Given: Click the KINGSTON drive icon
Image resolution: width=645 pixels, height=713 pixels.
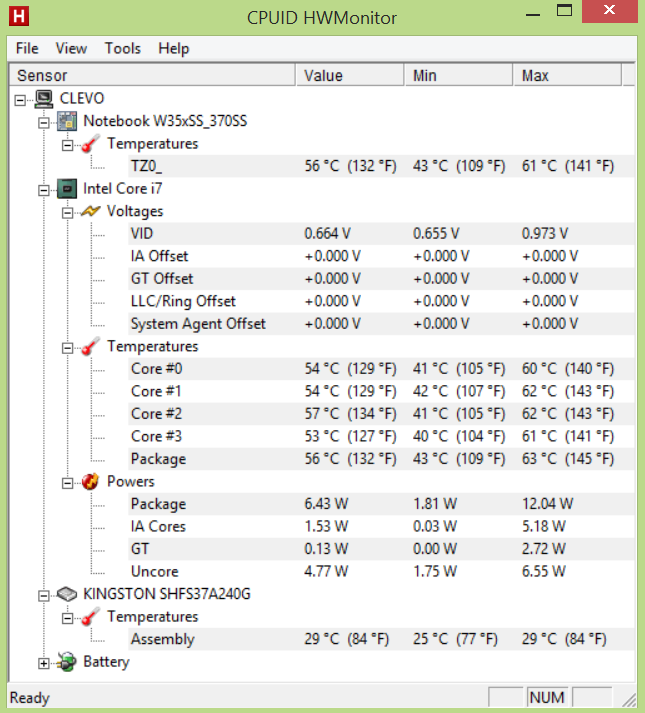Looking at the screenshot, I should (66, 594).
